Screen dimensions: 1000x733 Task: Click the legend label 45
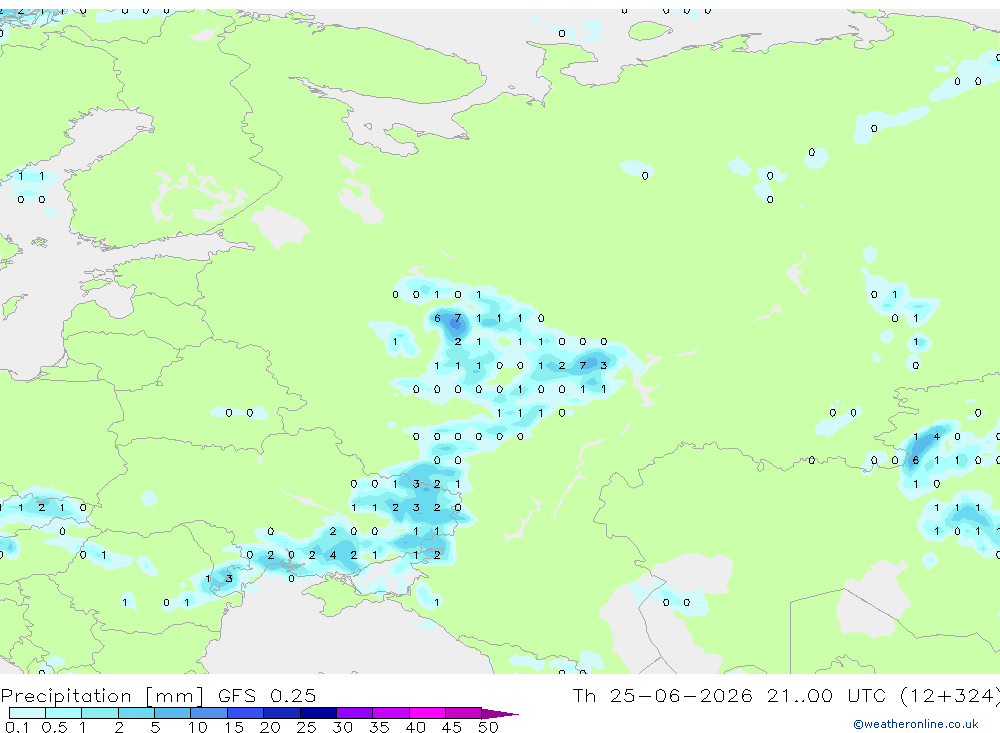pos(452,727)
